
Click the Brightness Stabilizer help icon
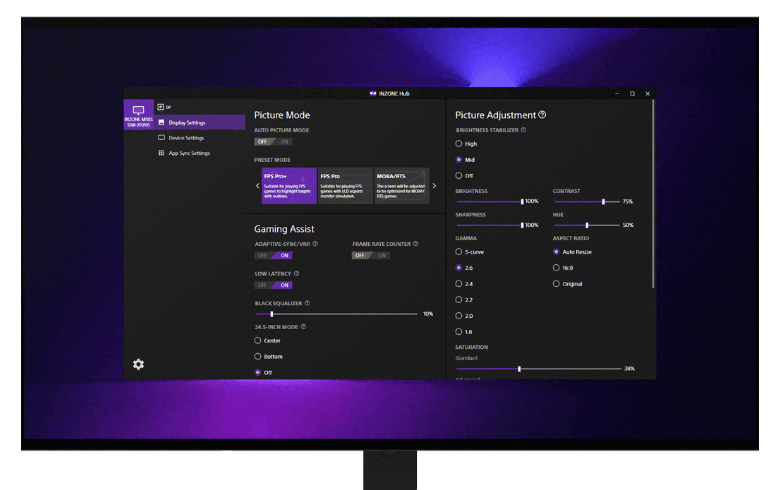[523, 130]
